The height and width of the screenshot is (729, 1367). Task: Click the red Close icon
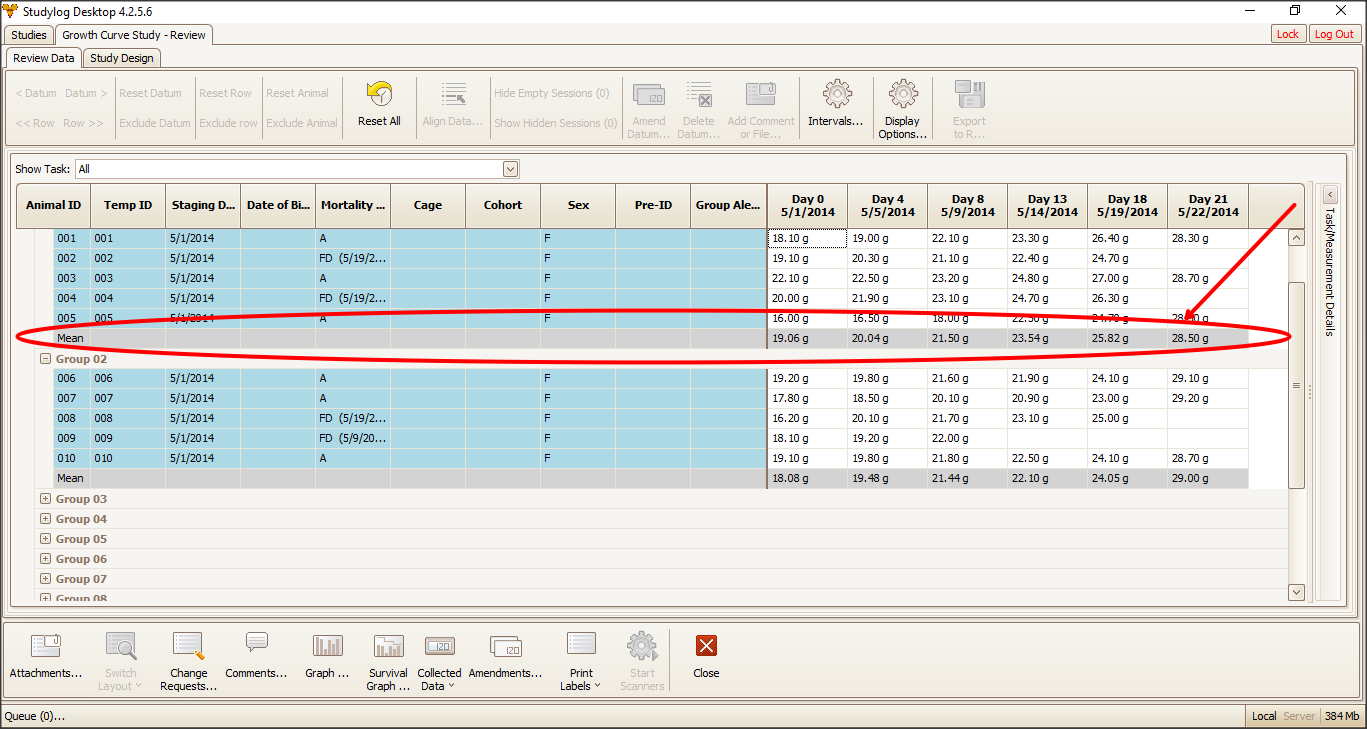point(706,645)
